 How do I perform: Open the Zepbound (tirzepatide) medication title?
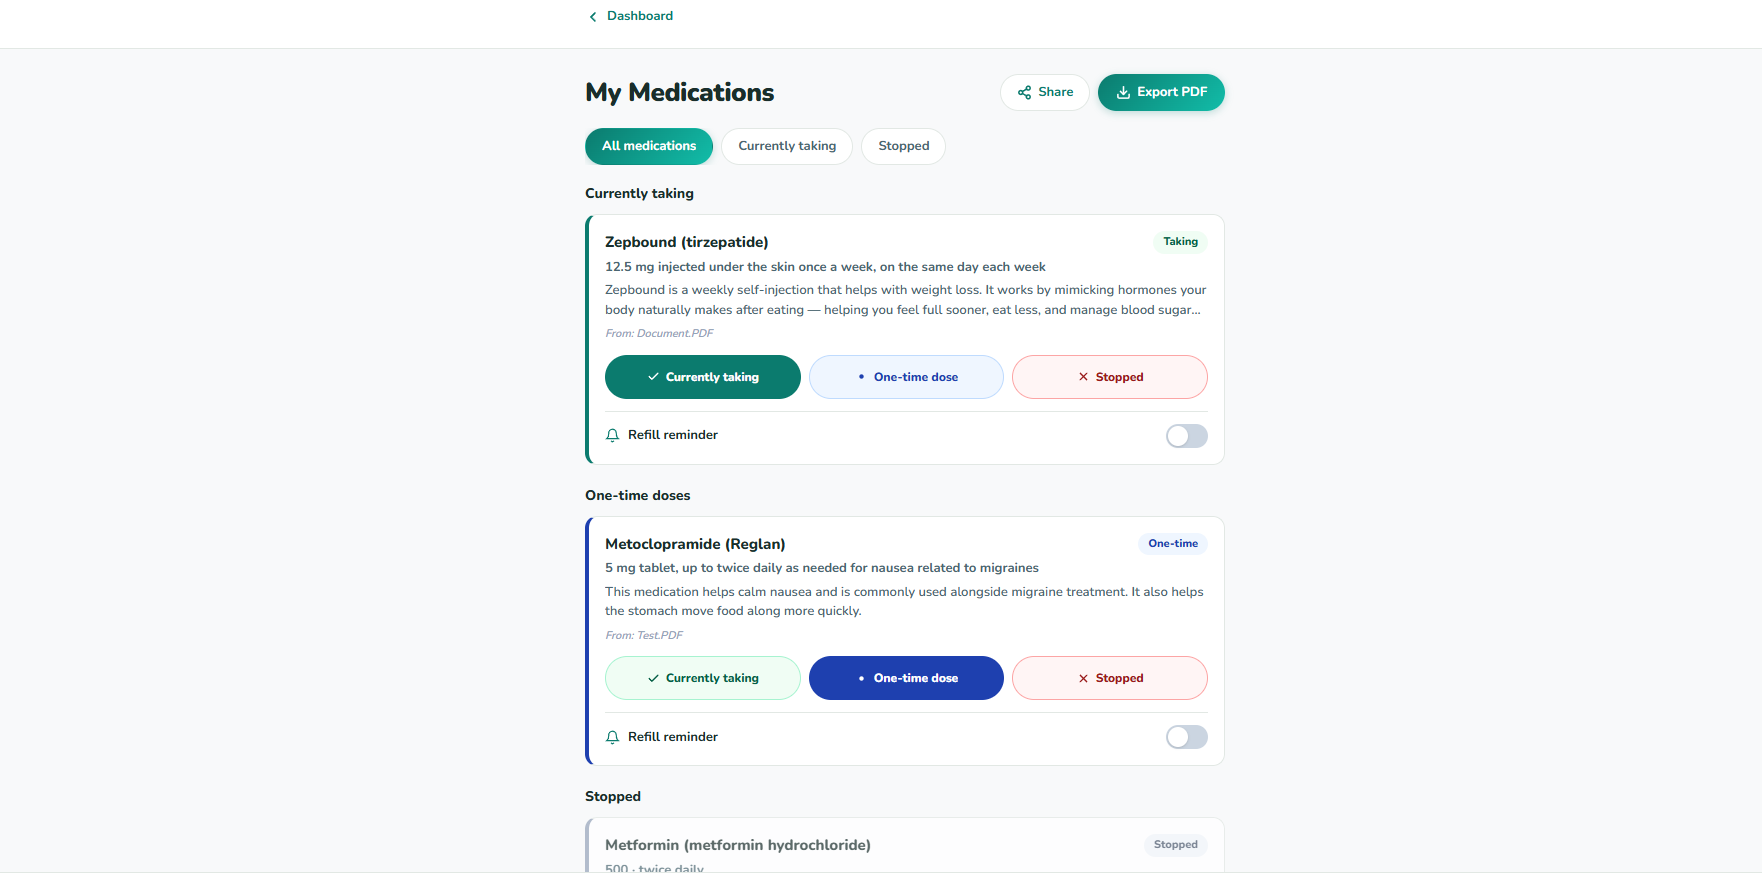(x=687, y=242)
